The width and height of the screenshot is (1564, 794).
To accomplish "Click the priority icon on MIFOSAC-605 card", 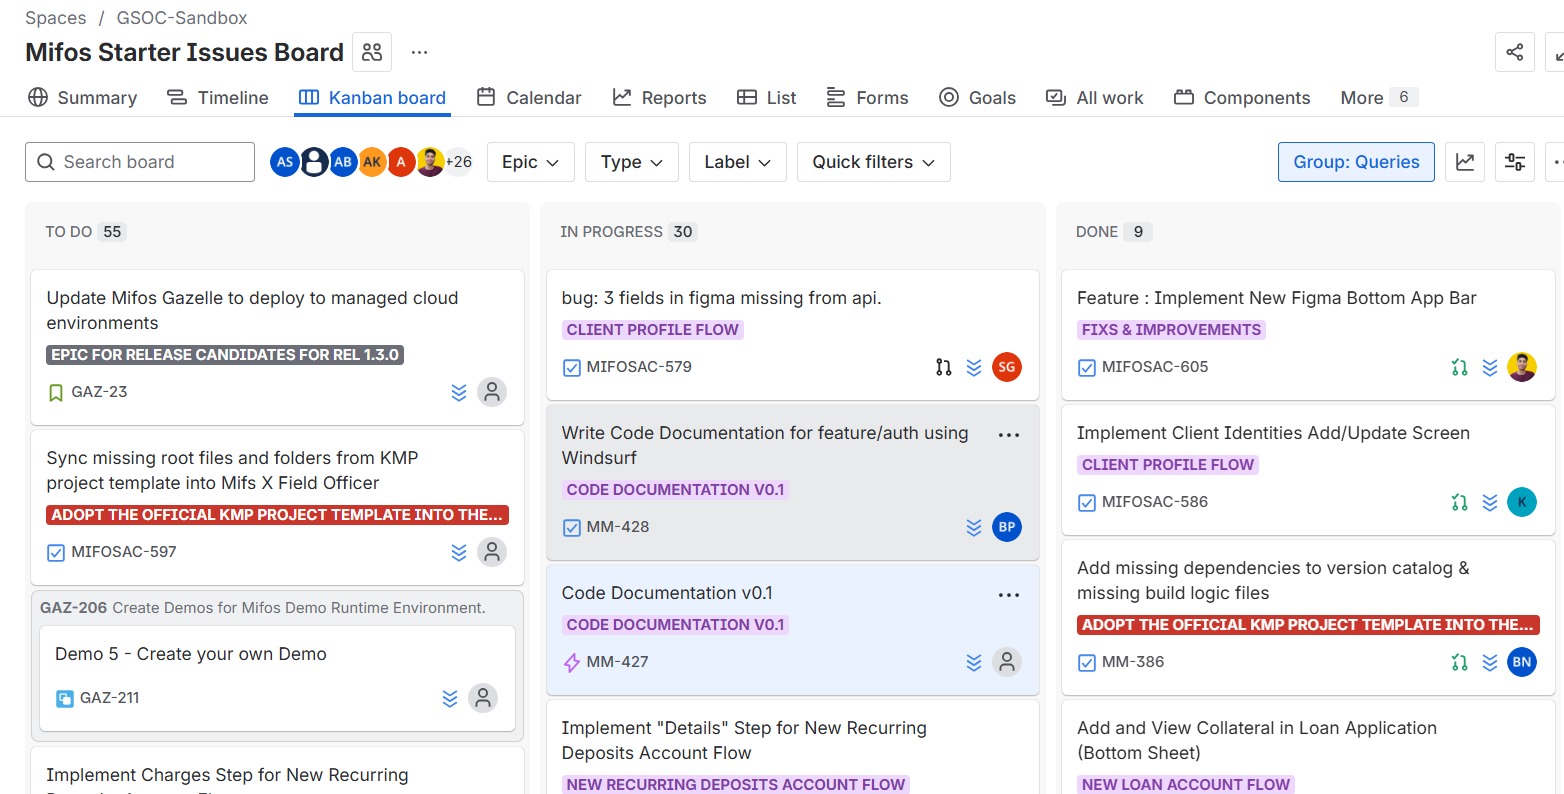I will point(1489,367).
